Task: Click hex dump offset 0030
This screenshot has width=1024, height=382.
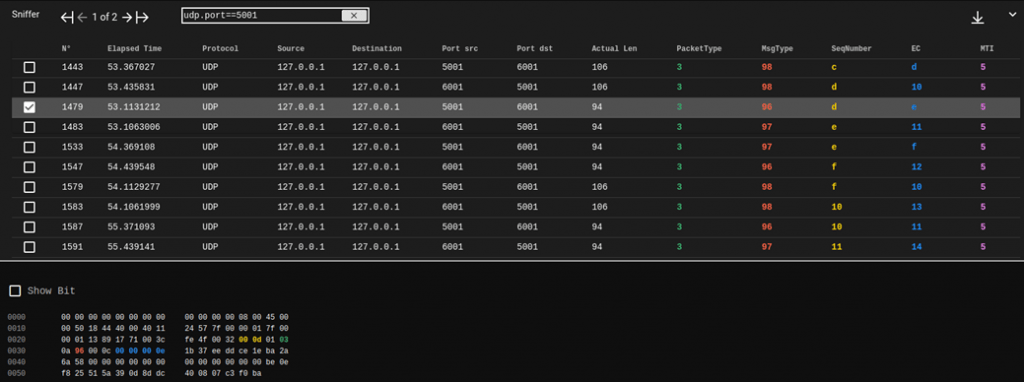Action: point(16,351)
